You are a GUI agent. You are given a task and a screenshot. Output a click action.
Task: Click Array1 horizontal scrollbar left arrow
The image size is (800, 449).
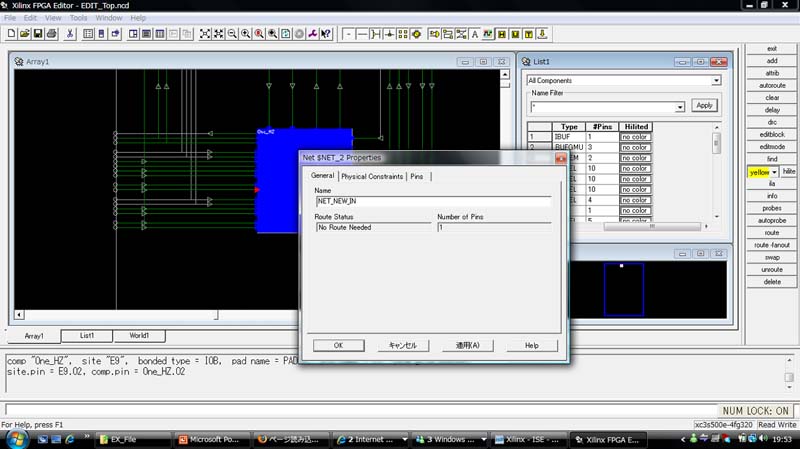19,314
